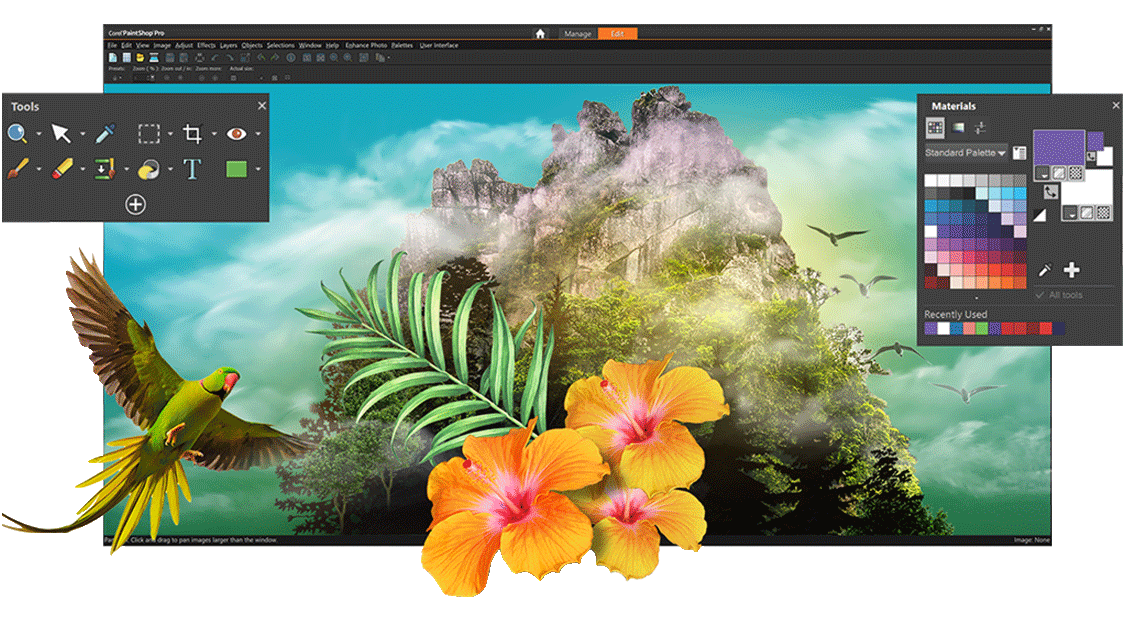Screen dimensions: 1125x633
Task: Enable the All tools checkbox in Materials
Action: pos(1040,295)
